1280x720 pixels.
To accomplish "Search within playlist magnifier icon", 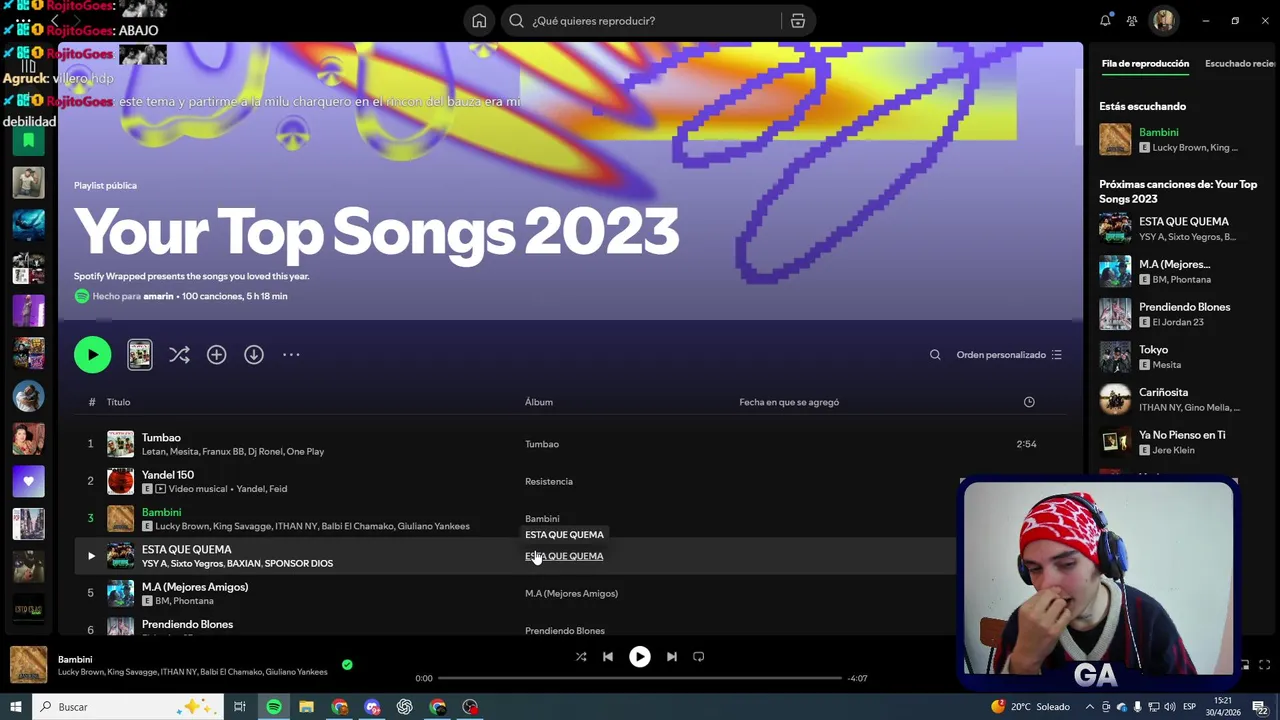I will click(935, 355).
